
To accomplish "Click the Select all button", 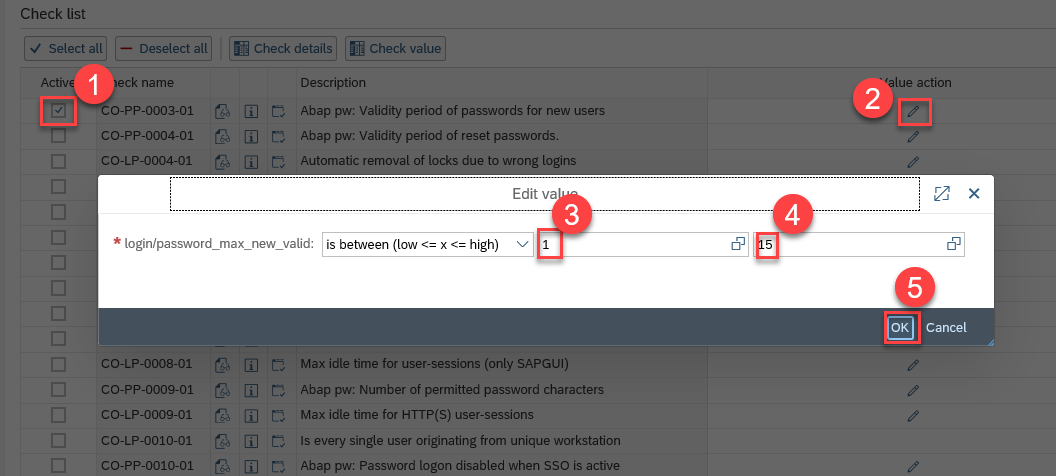I will (65, 48).
